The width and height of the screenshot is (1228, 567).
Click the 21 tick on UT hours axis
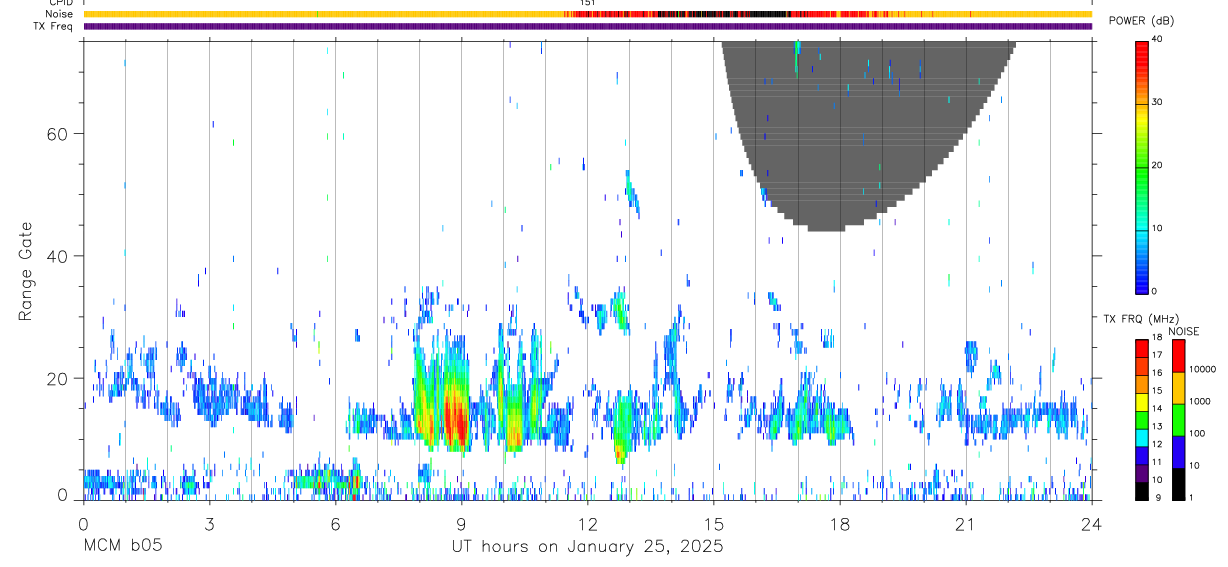point(965,523)
